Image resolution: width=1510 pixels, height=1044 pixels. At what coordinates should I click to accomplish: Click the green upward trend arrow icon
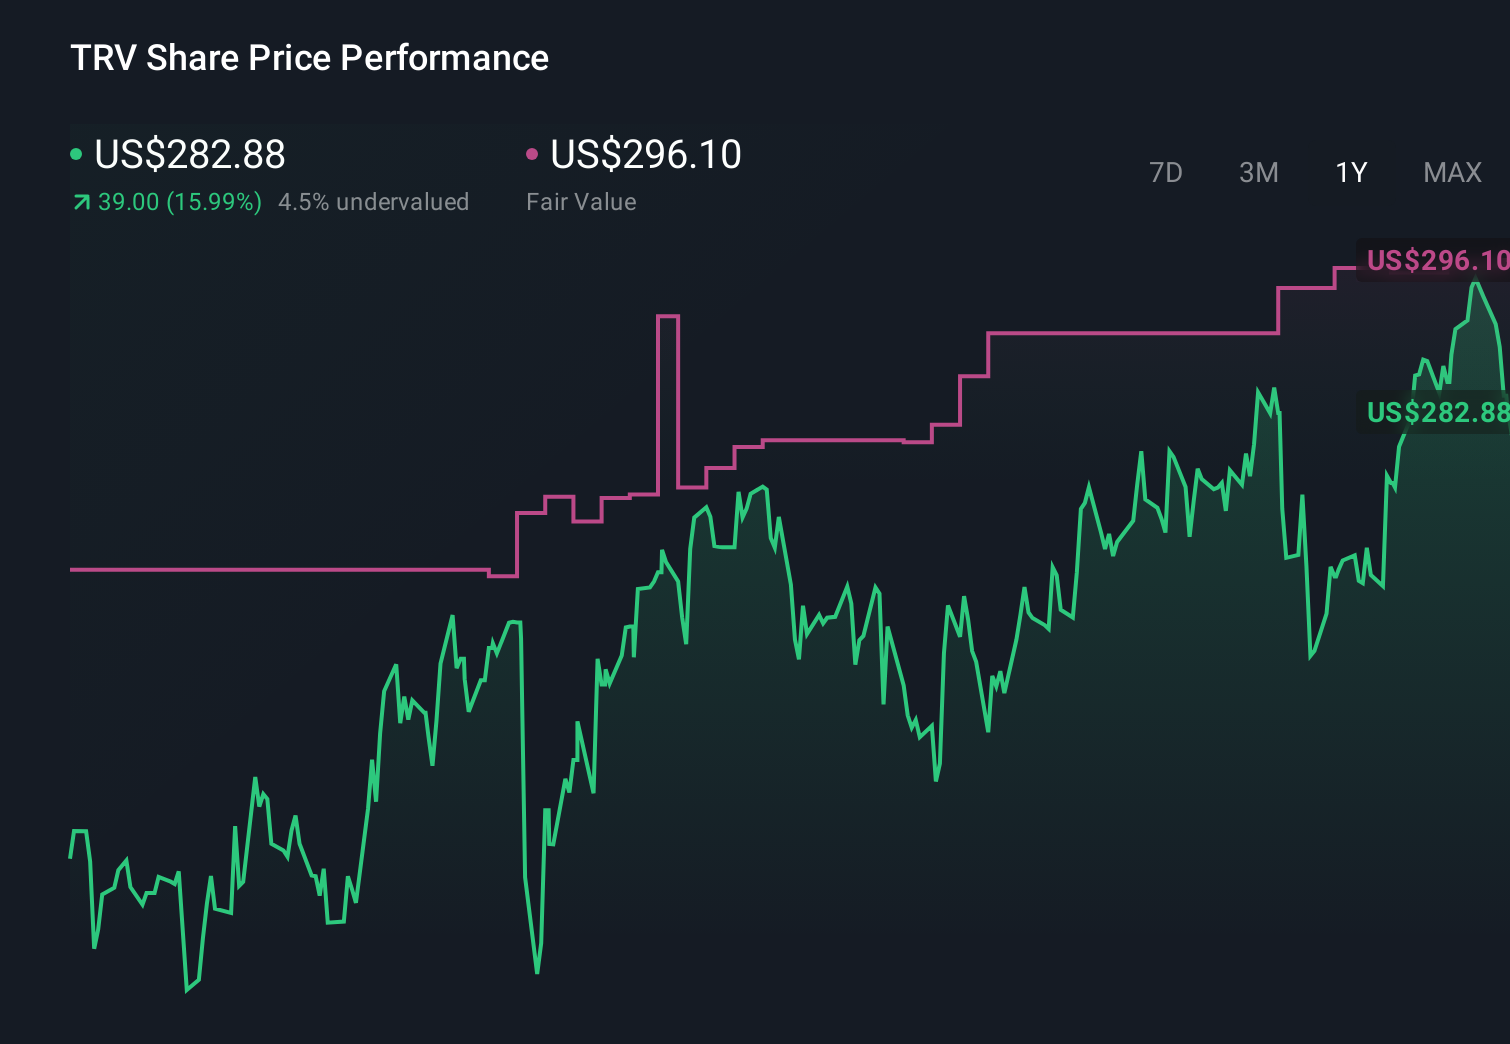(81, 203)
